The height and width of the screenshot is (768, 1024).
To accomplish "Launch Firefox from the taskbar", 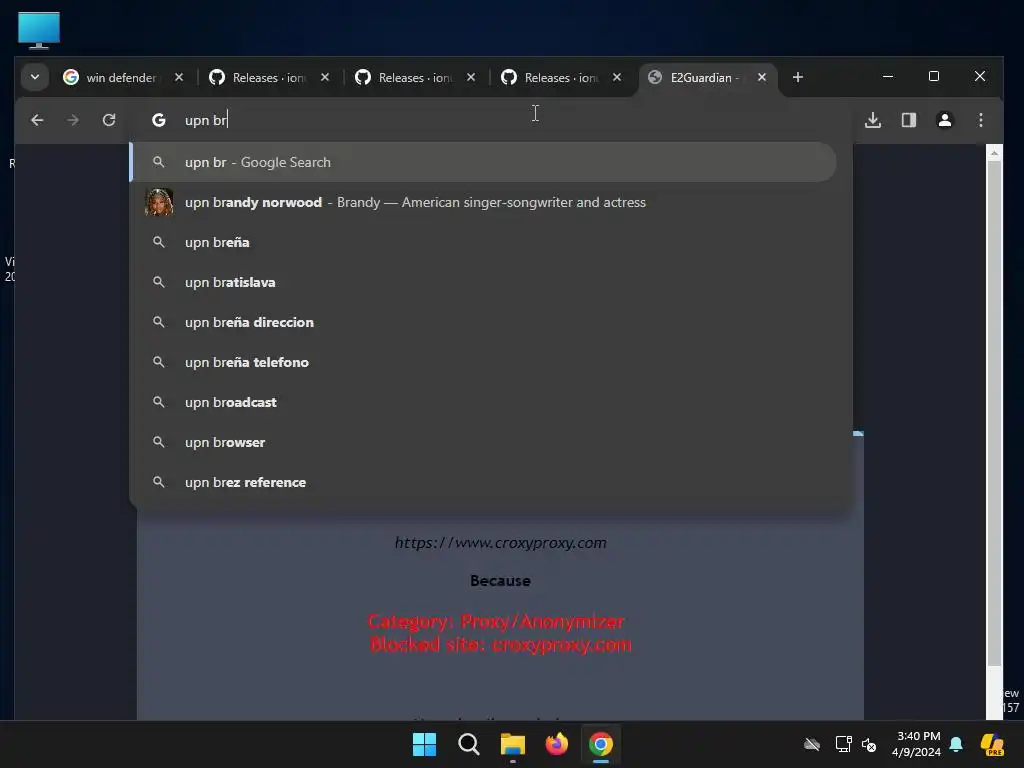I will (x=556, y=744).
